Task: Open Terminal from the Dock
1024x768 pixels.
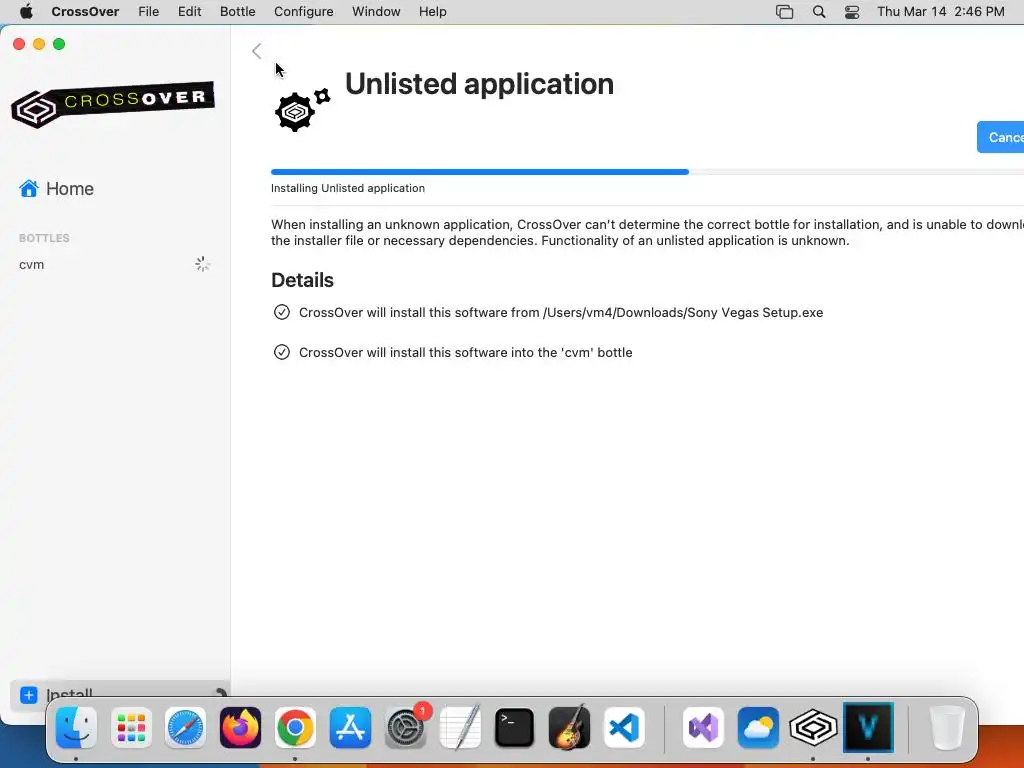Action: coord(515,727)
